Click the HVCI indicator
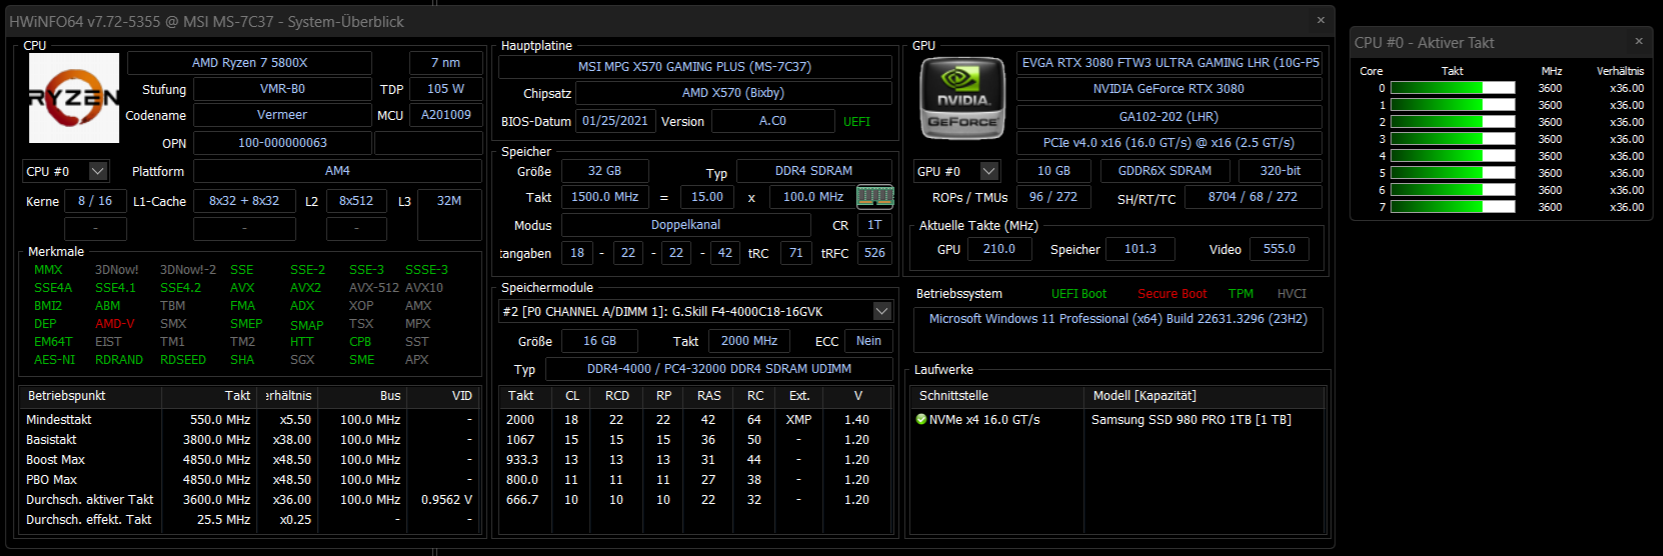This screenshot has height=556, width=1663. point(1292,294)
